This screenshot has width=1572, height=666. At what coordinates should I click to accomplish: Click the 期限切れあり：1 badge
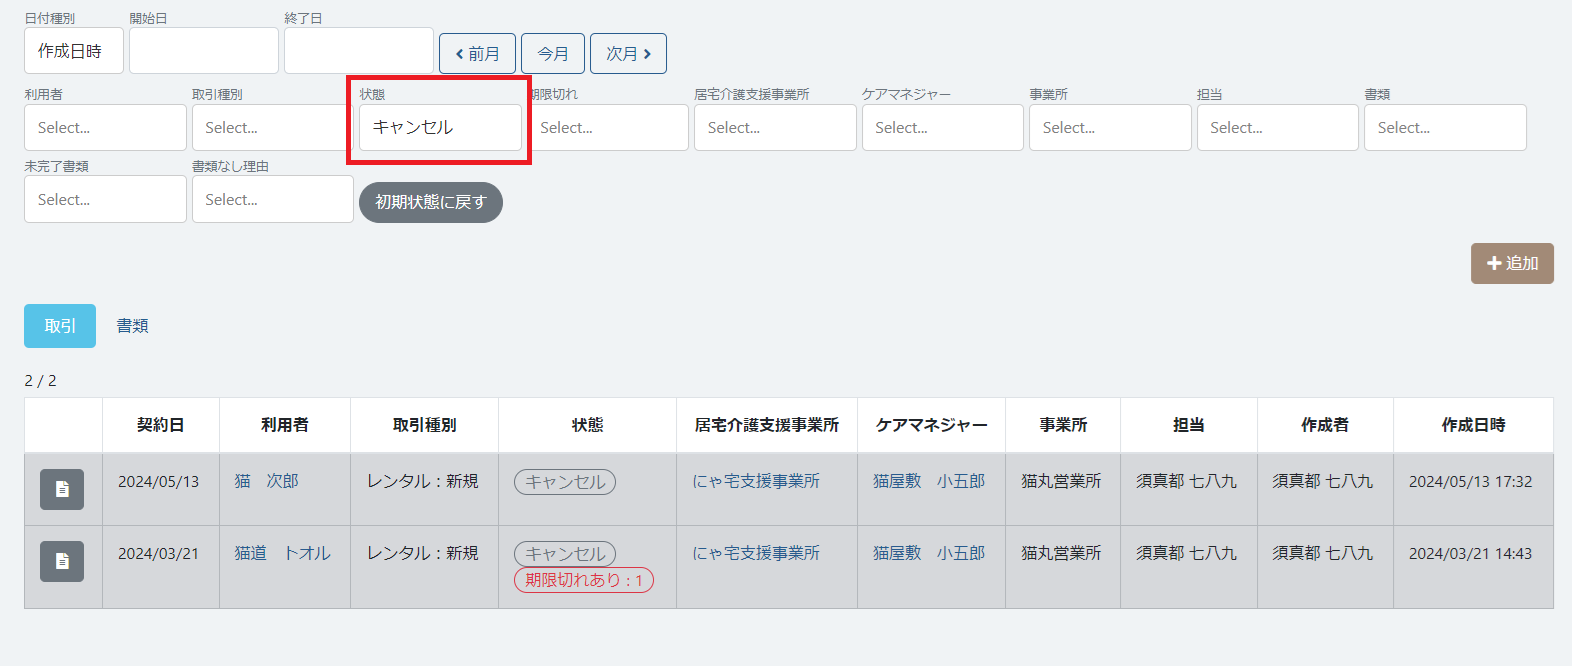pyautogui.click(x=584, y=580)
